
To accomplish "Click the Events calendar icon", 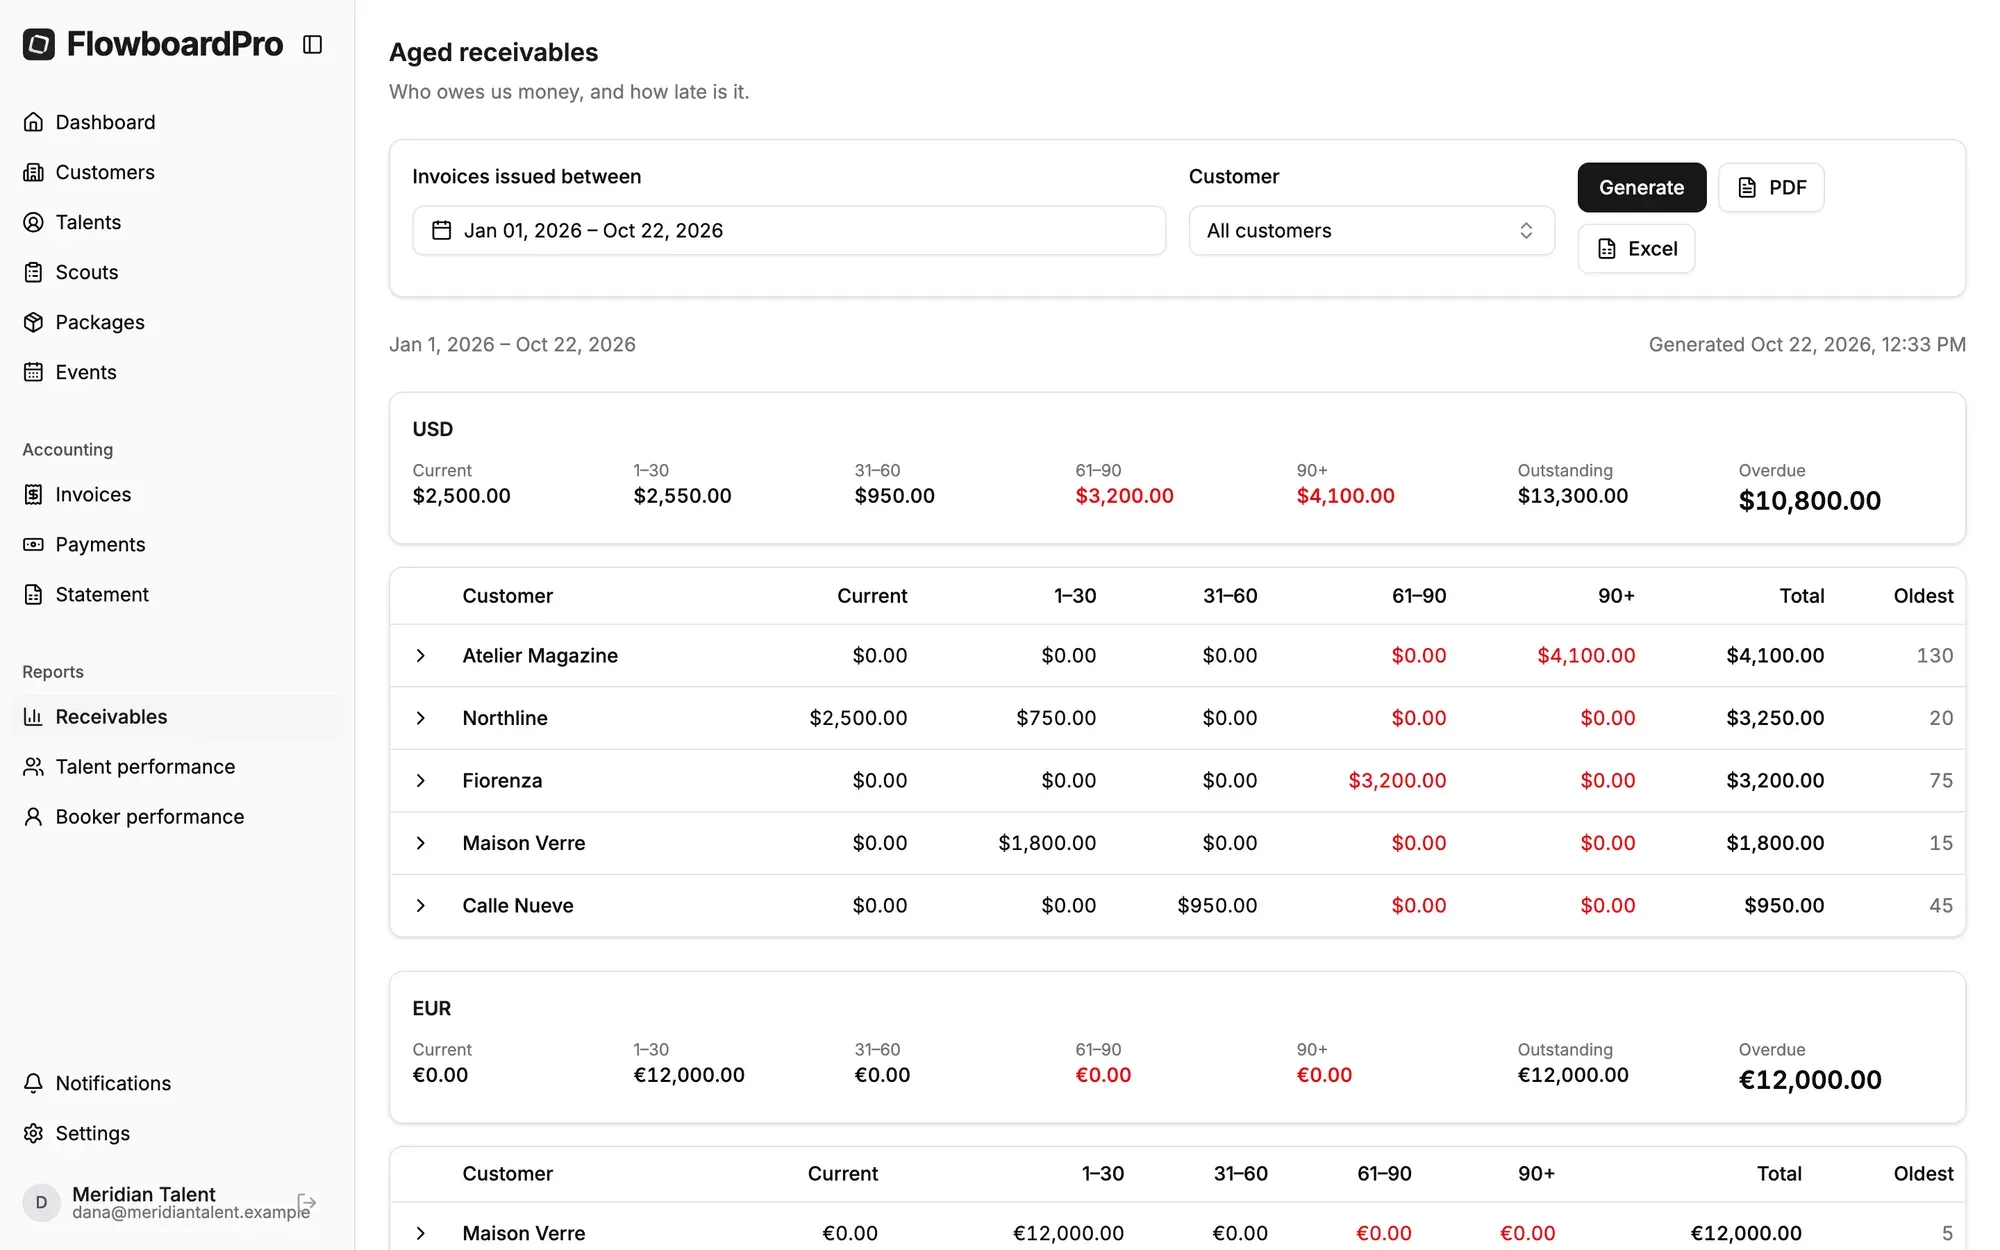I will 33,372.
